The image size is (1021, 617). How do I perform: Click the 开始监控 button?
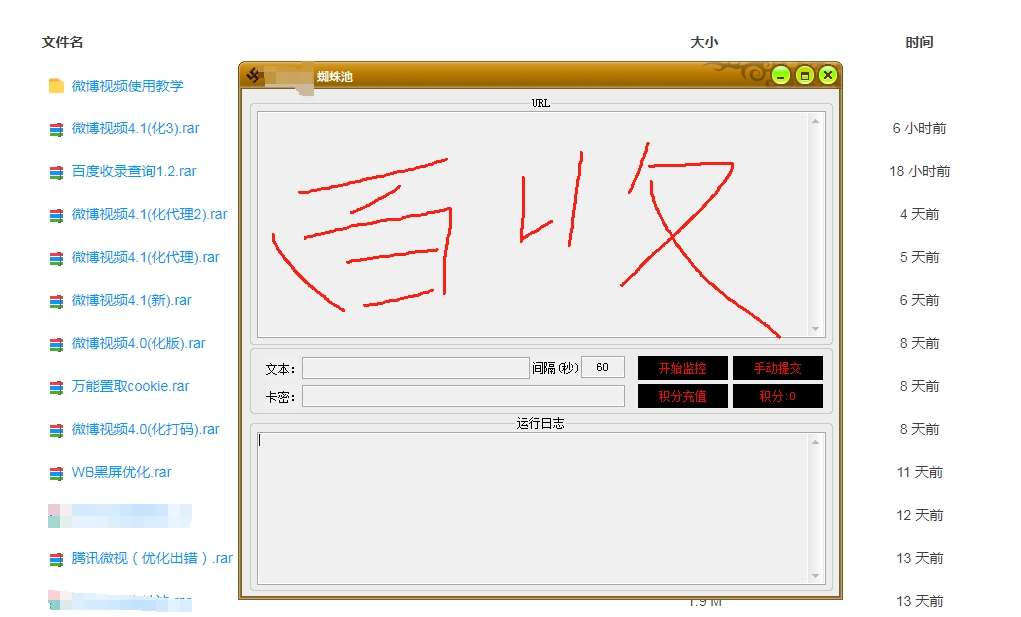click(682, 368)
